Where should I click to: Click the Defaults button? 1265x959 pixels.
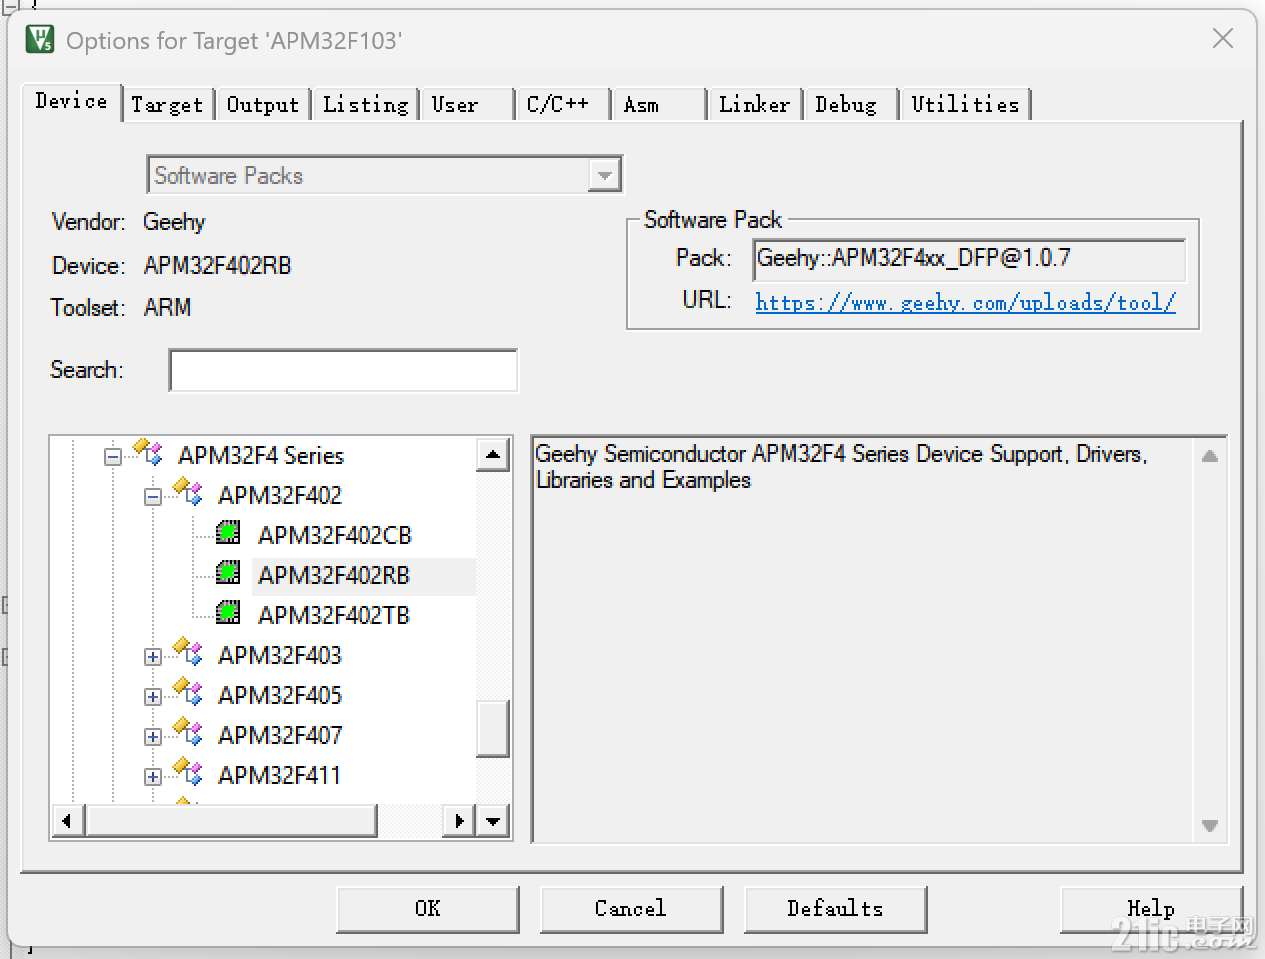(x=835, y=908)
